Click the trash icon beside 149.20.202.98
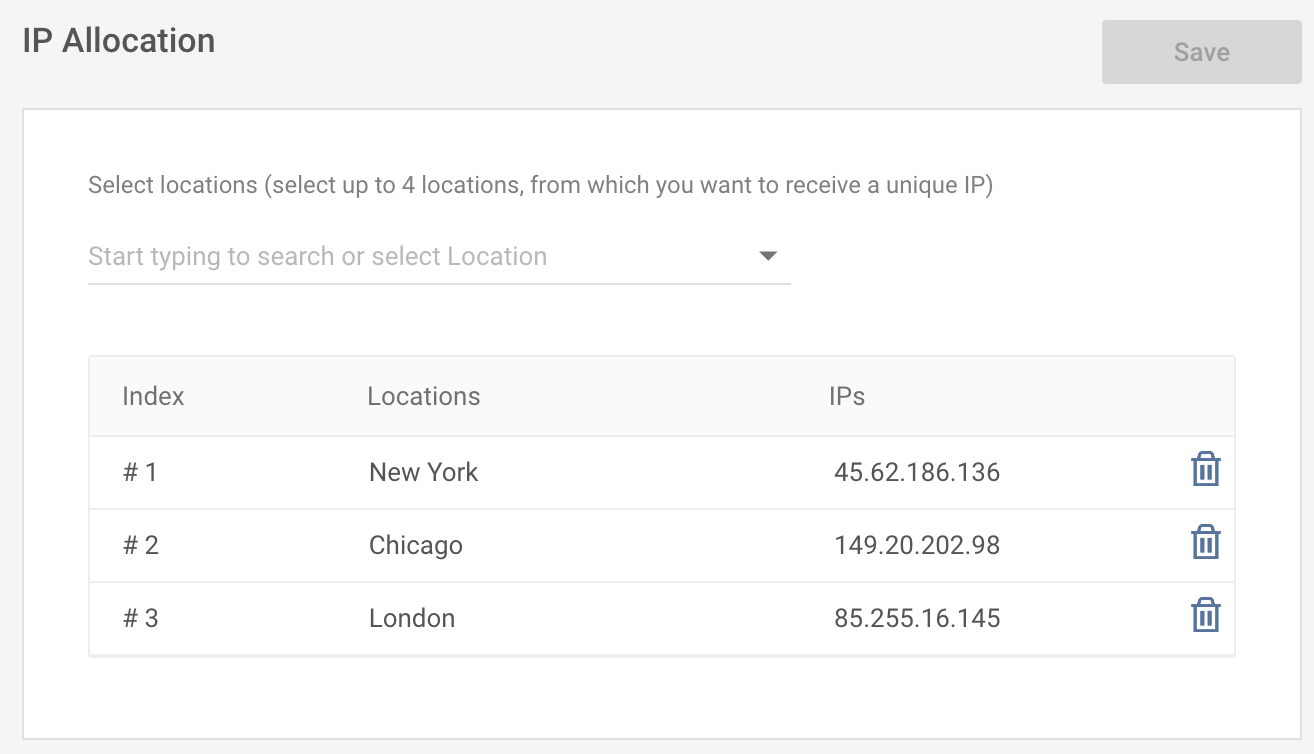Viewport: 1314px width, 754px height. pyautogui.click(x=1205, y=543)
